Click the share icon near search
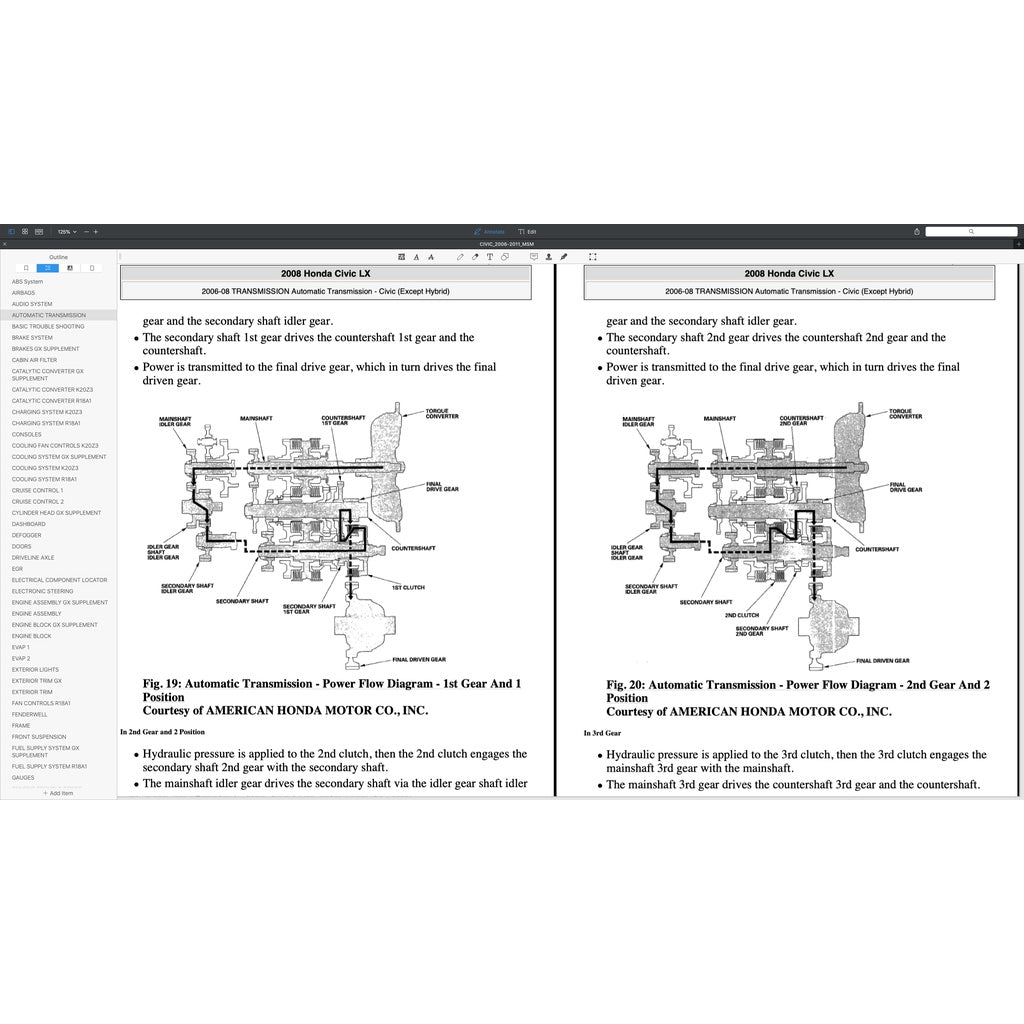 tap(917, 231)
